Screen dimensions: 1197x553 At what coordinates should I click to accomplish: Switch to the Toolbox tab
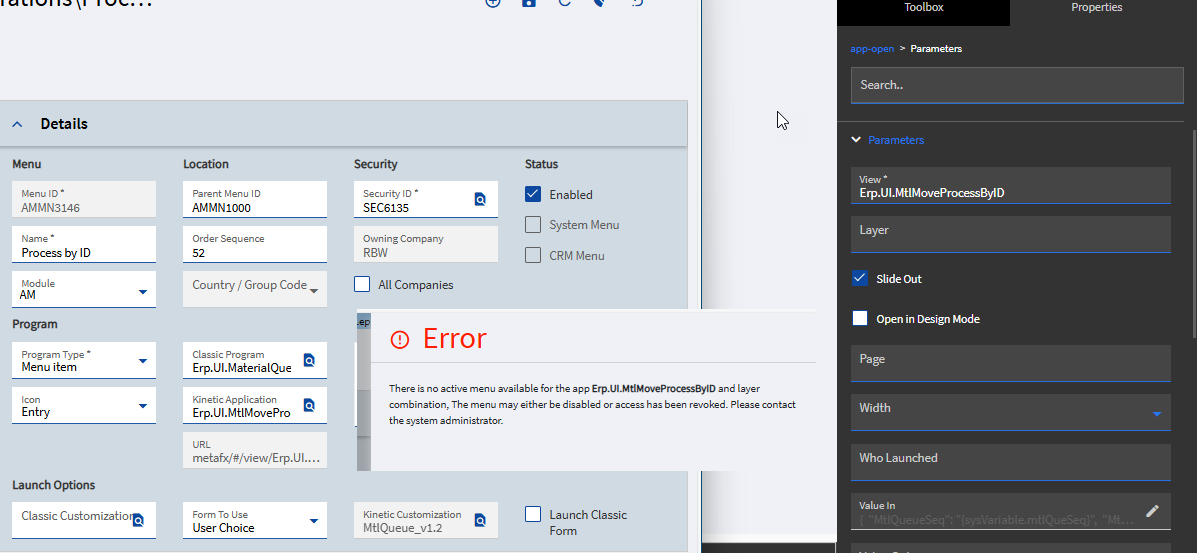point(924,8)
